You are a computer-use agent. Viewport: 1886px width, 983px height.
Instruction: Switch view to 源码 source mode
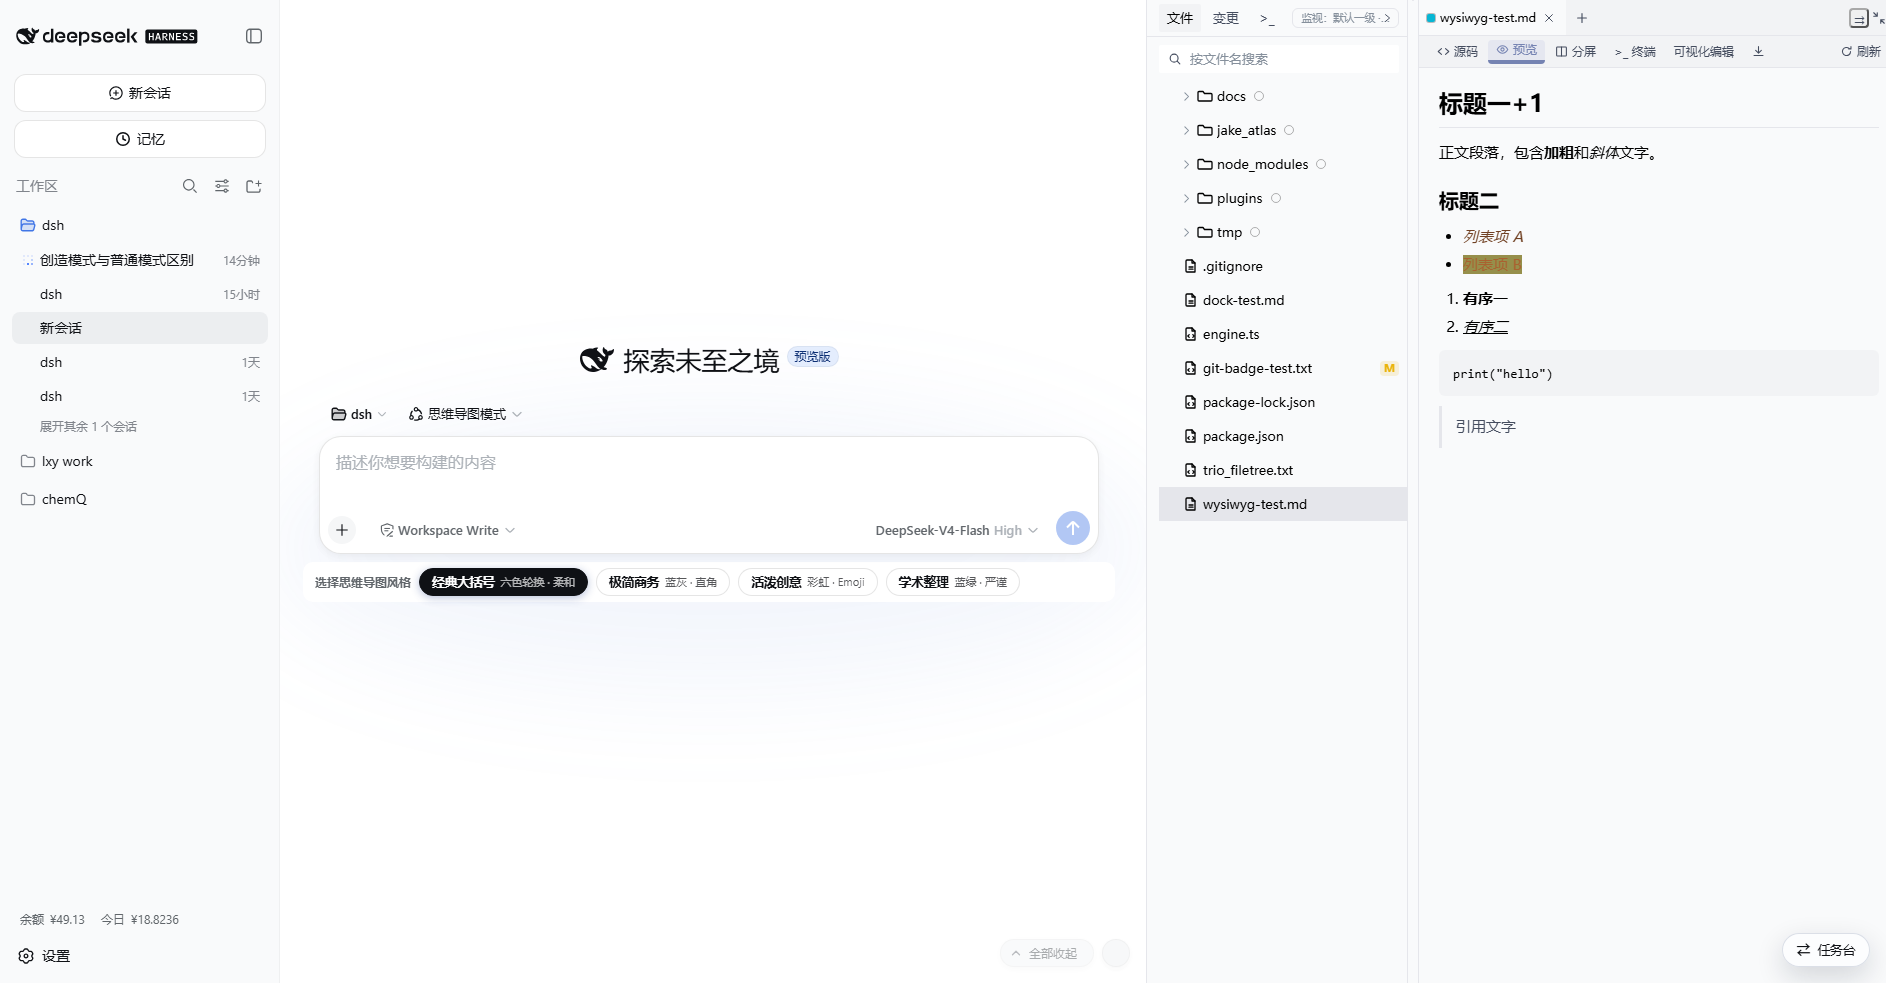[1457, 51]
